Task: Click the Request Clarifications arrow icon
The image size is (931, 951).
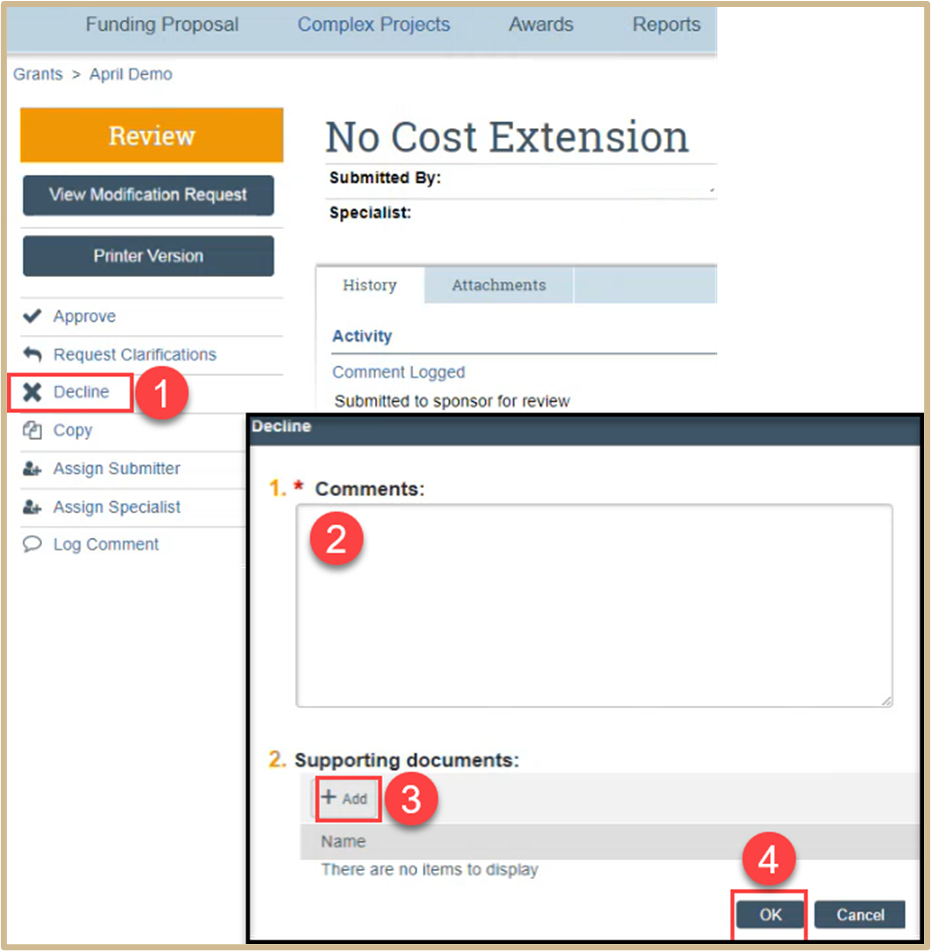Action: coord(32,354)
